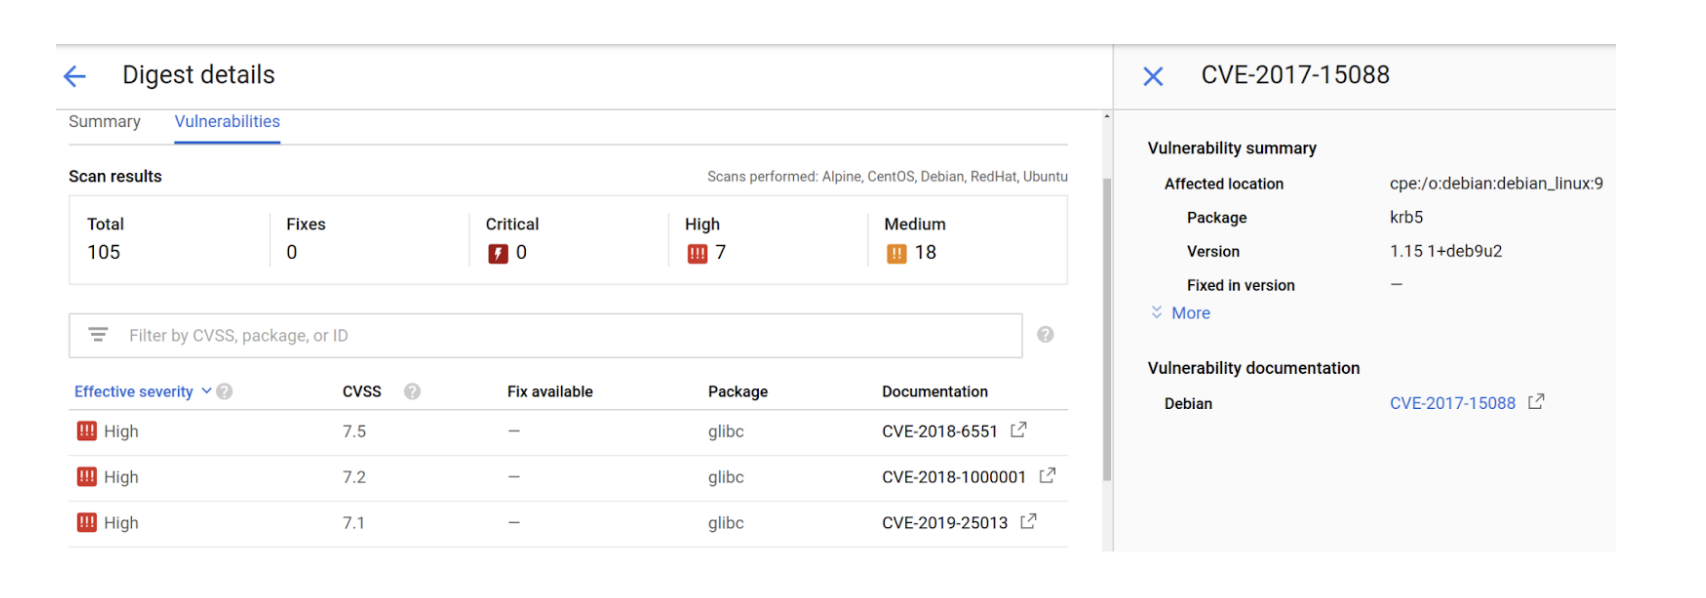The height and width of the screenshot is (598, 1706).
Task: Click the filter by CVSS input field
Action: click(x=560, y=336)
